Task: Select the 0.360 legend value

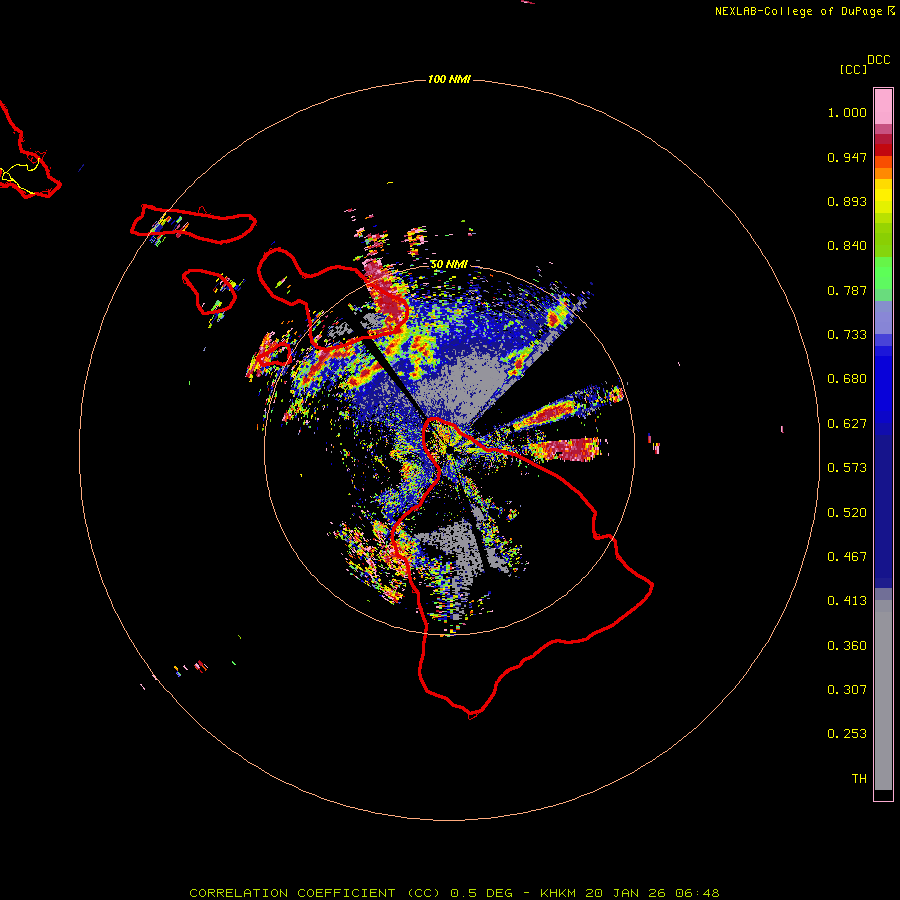Action: [847, 646]
